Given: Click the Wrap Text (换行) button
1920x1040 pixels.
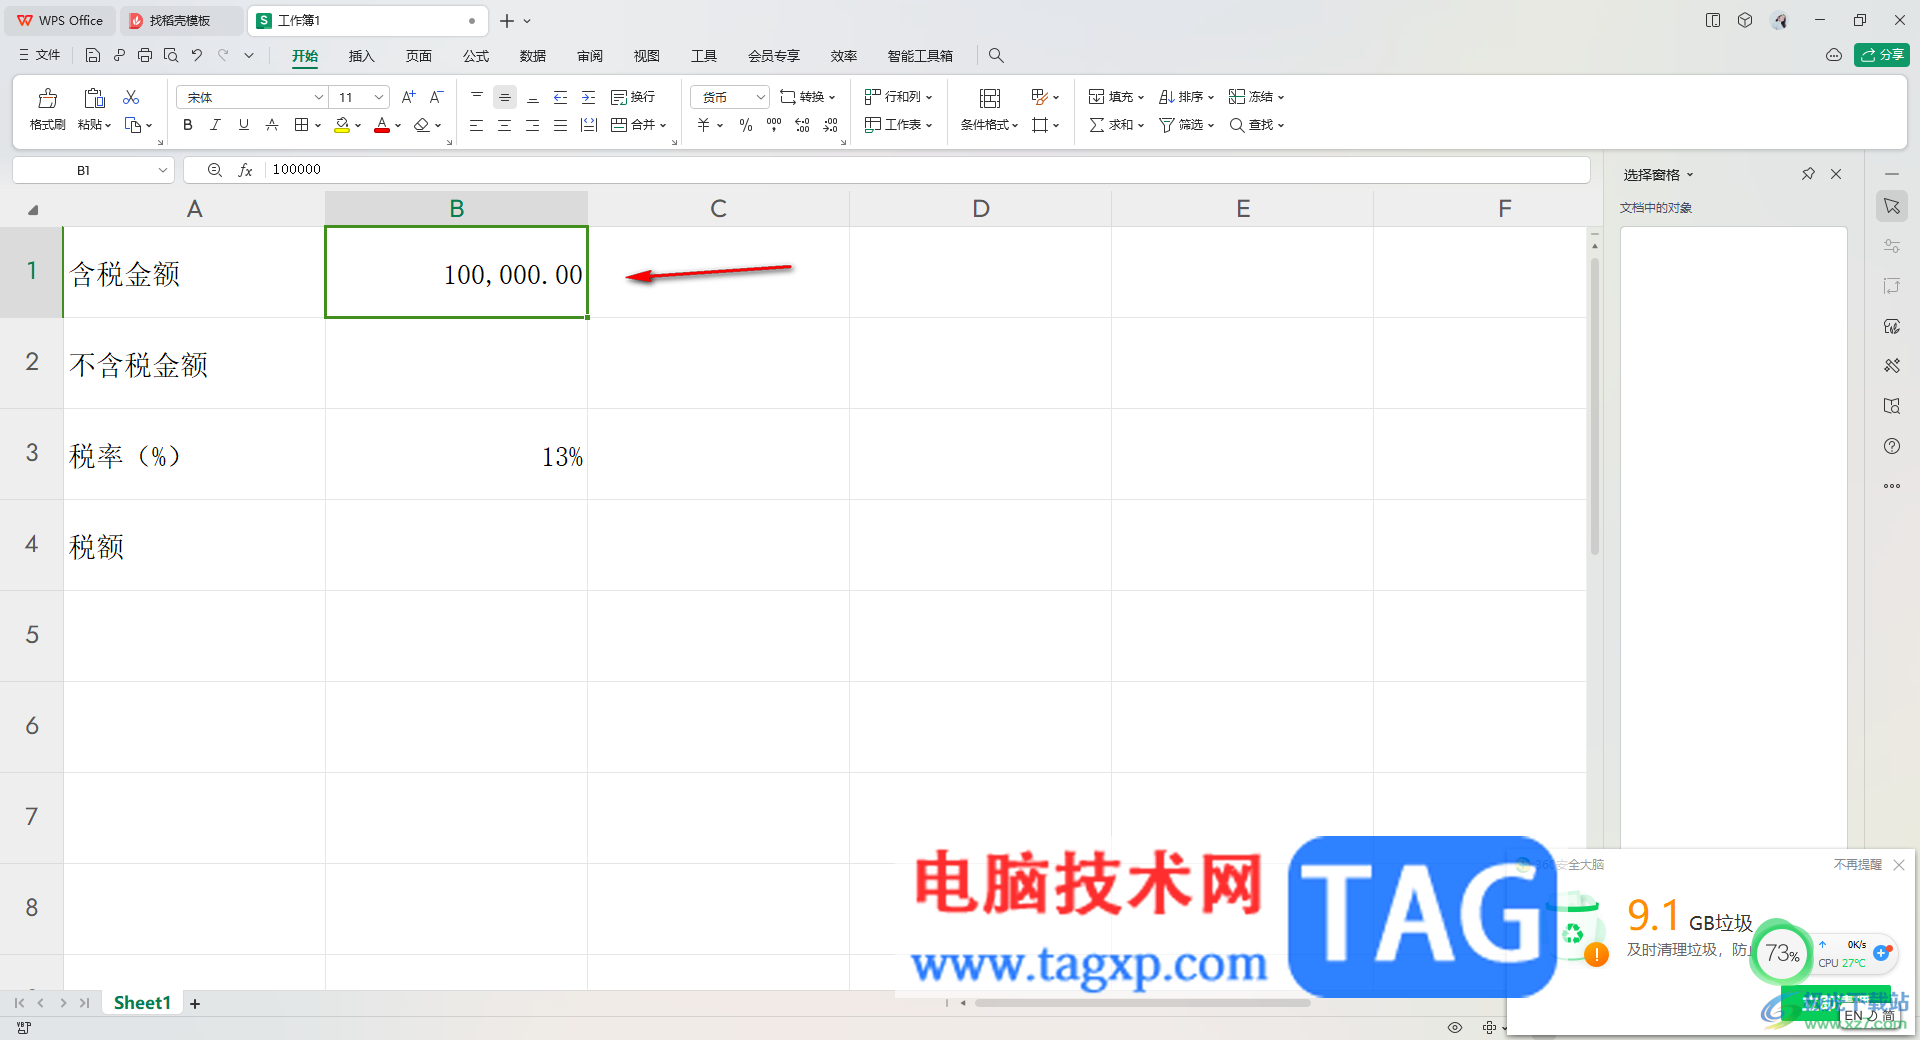Looking at the screenshot, I should coord(633,97).
